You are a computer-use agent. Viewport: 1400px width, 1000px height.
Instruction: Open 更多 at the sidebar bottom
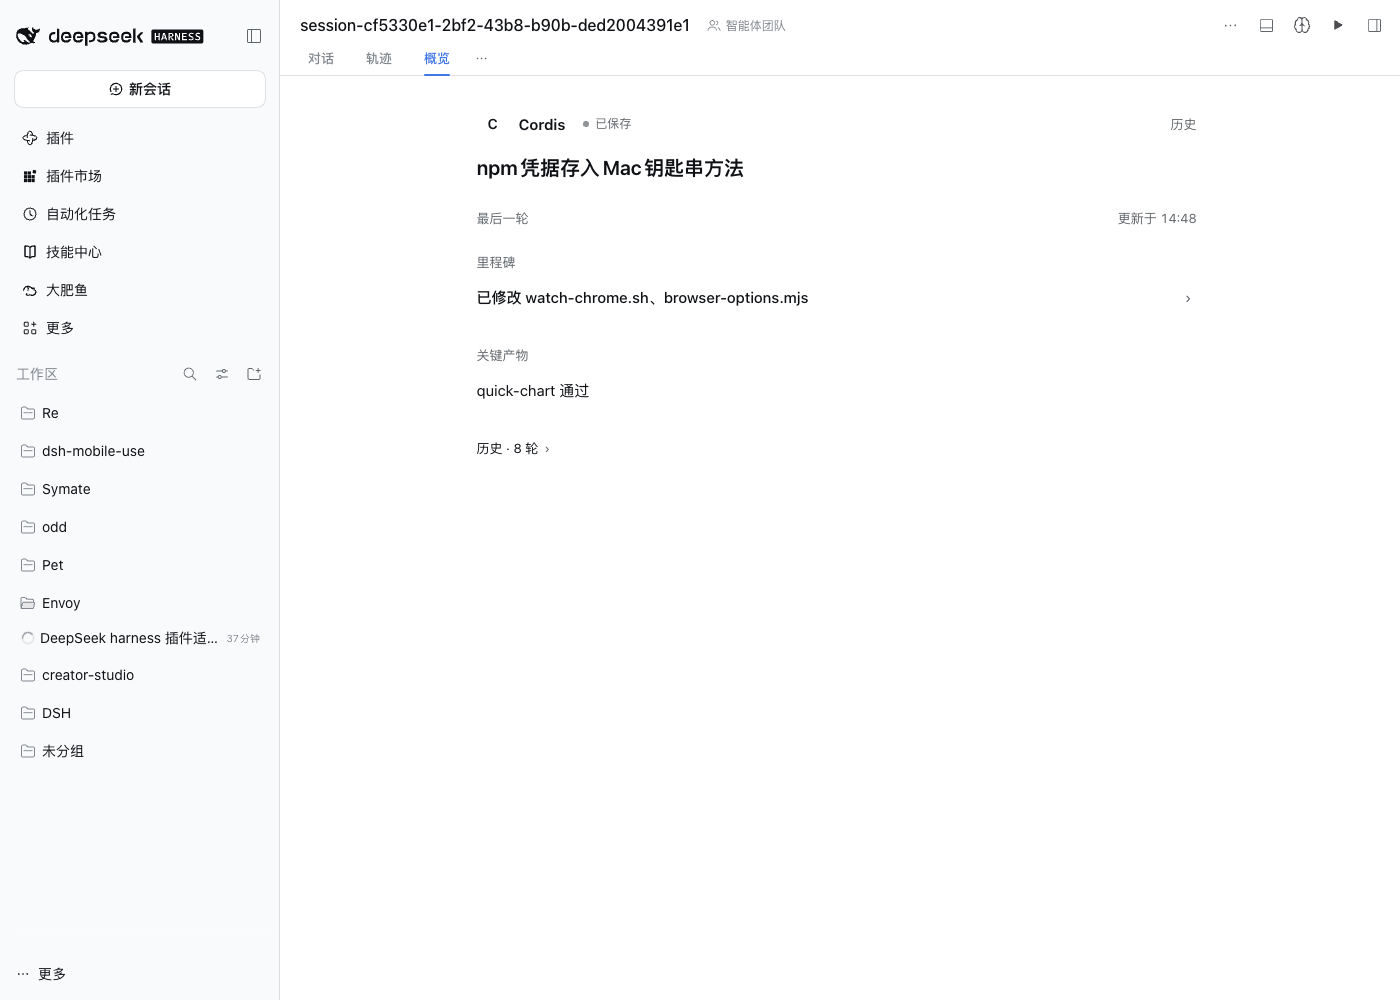pos(42,974)
